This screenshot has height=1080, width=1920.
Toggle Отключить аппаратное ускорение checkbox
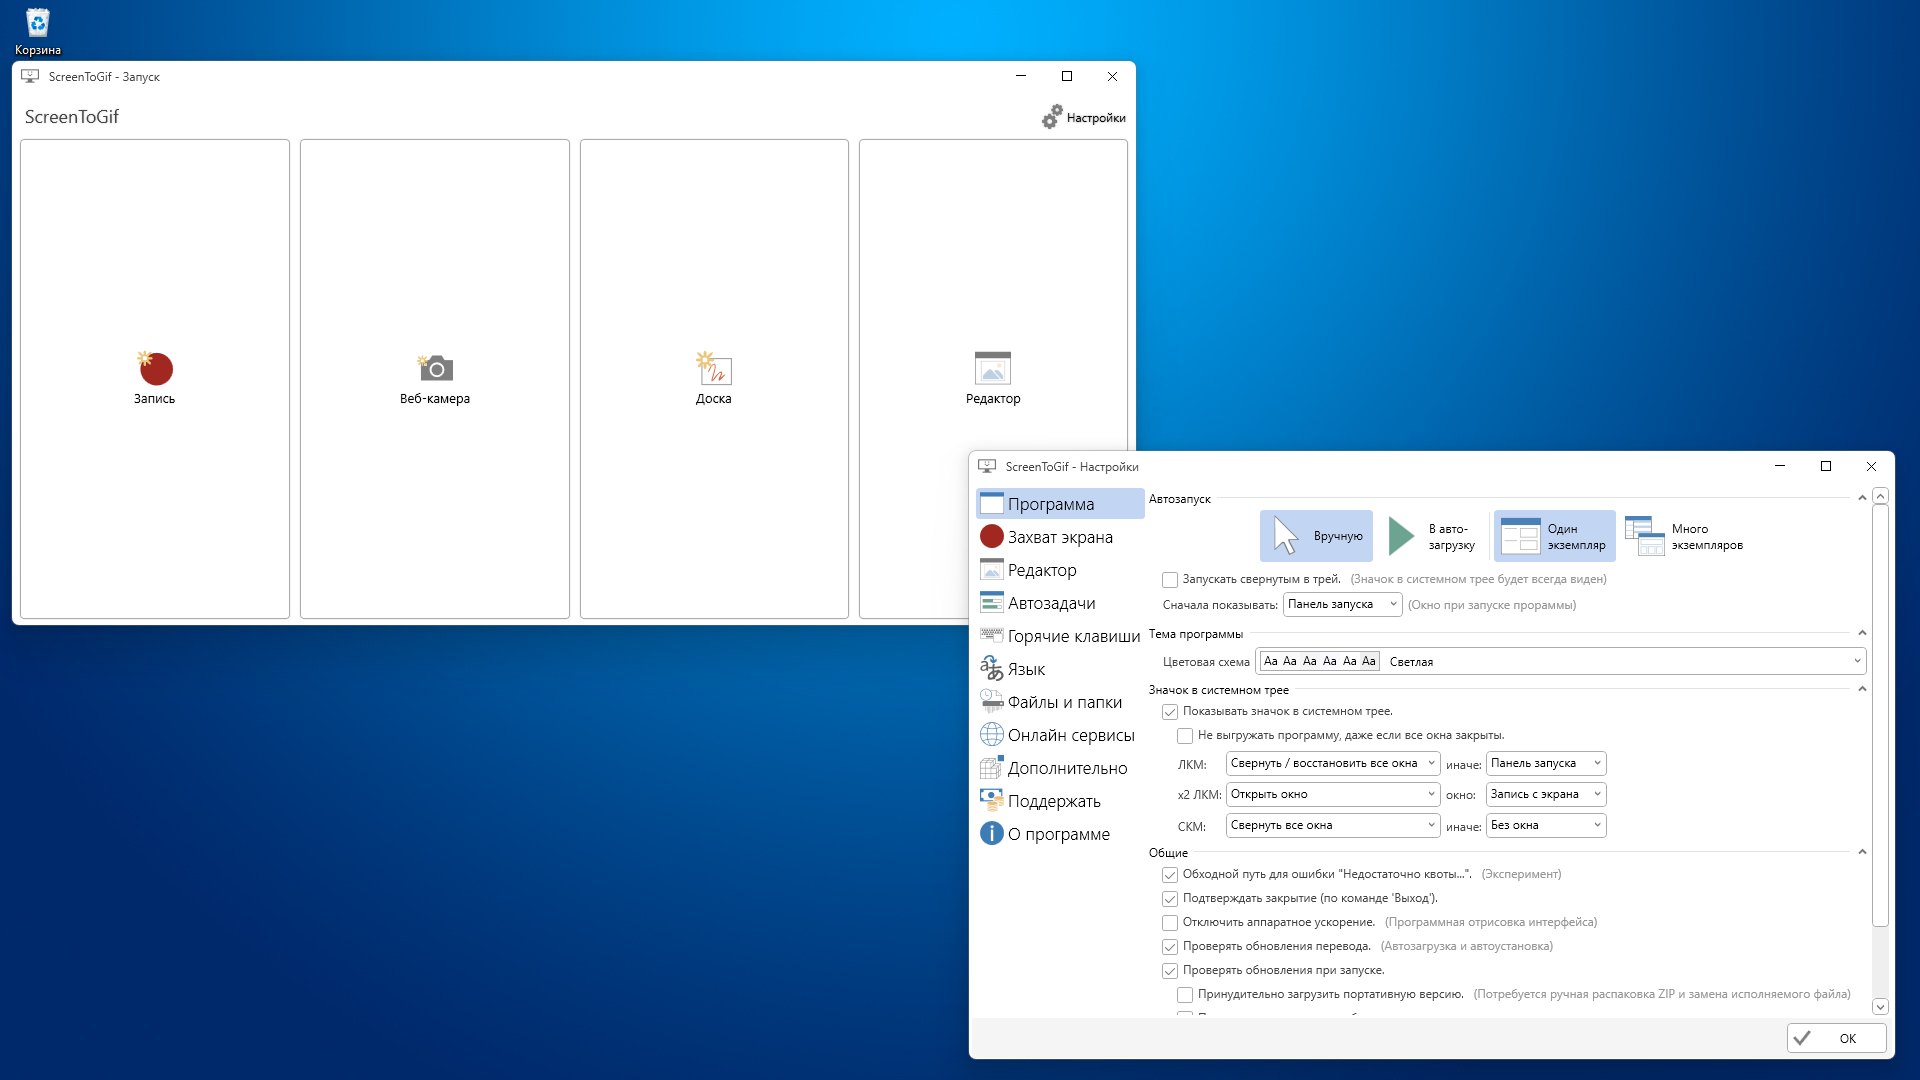pyautogui.click(x=1170, y=923)
